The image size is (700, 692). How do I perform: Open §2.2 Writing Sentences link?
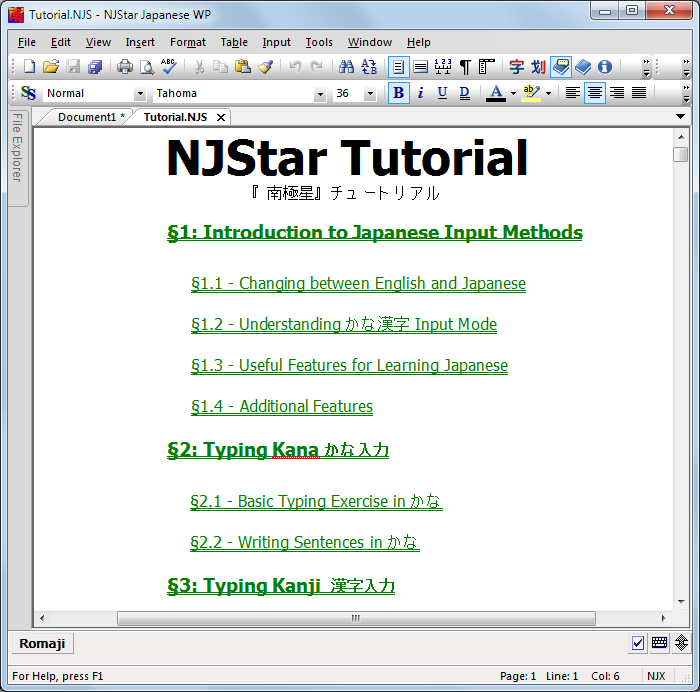click(x=305, y=542)
